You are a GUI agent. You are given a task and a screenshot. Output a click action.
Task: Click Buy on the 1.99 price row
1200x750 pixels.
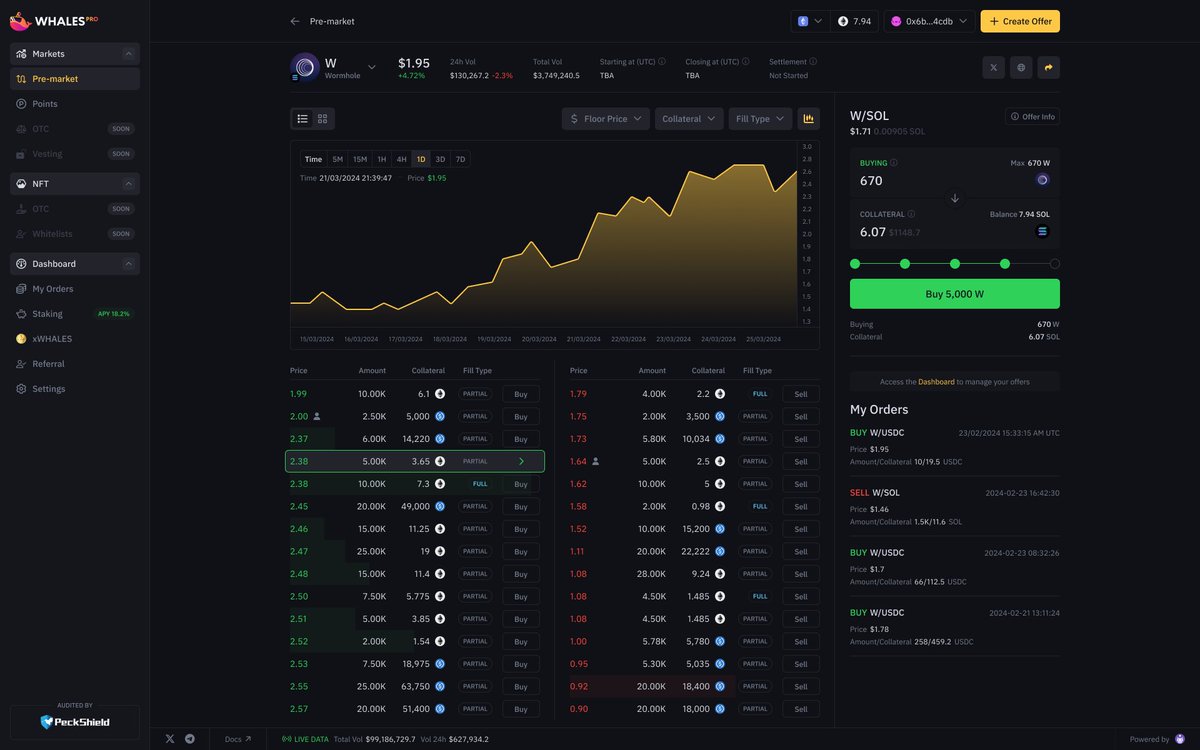pos(521,394)
